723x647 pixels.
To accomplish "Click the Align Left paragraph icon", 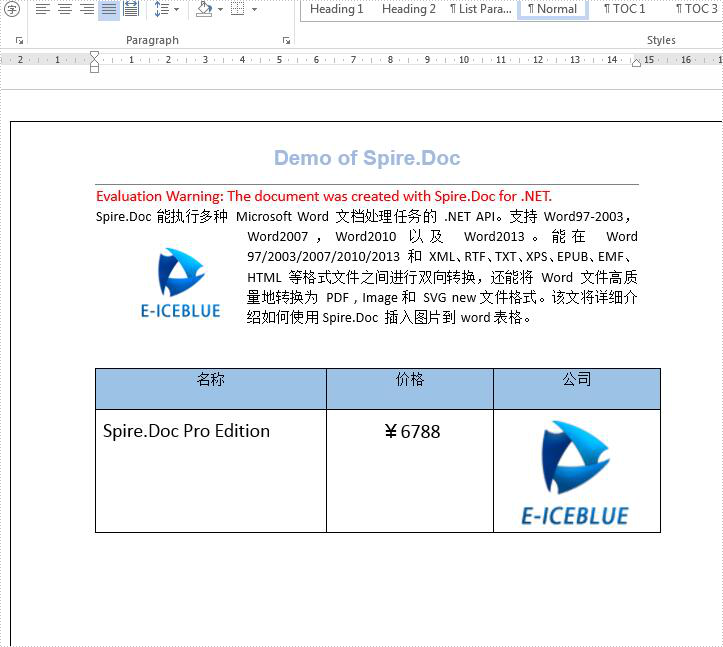I will point(41,9).
